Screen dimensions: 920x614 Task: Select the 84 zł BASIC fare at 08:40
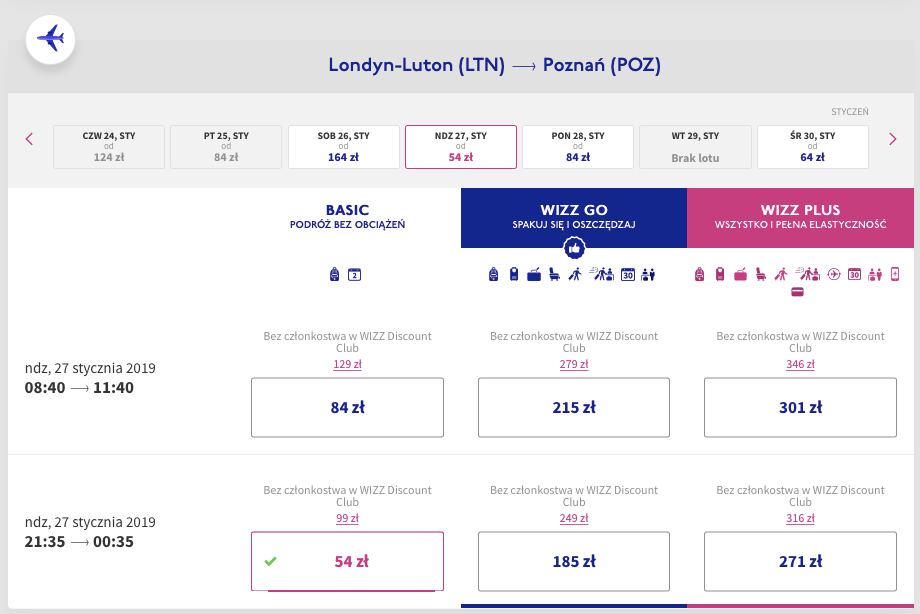(x=347, y=407)
